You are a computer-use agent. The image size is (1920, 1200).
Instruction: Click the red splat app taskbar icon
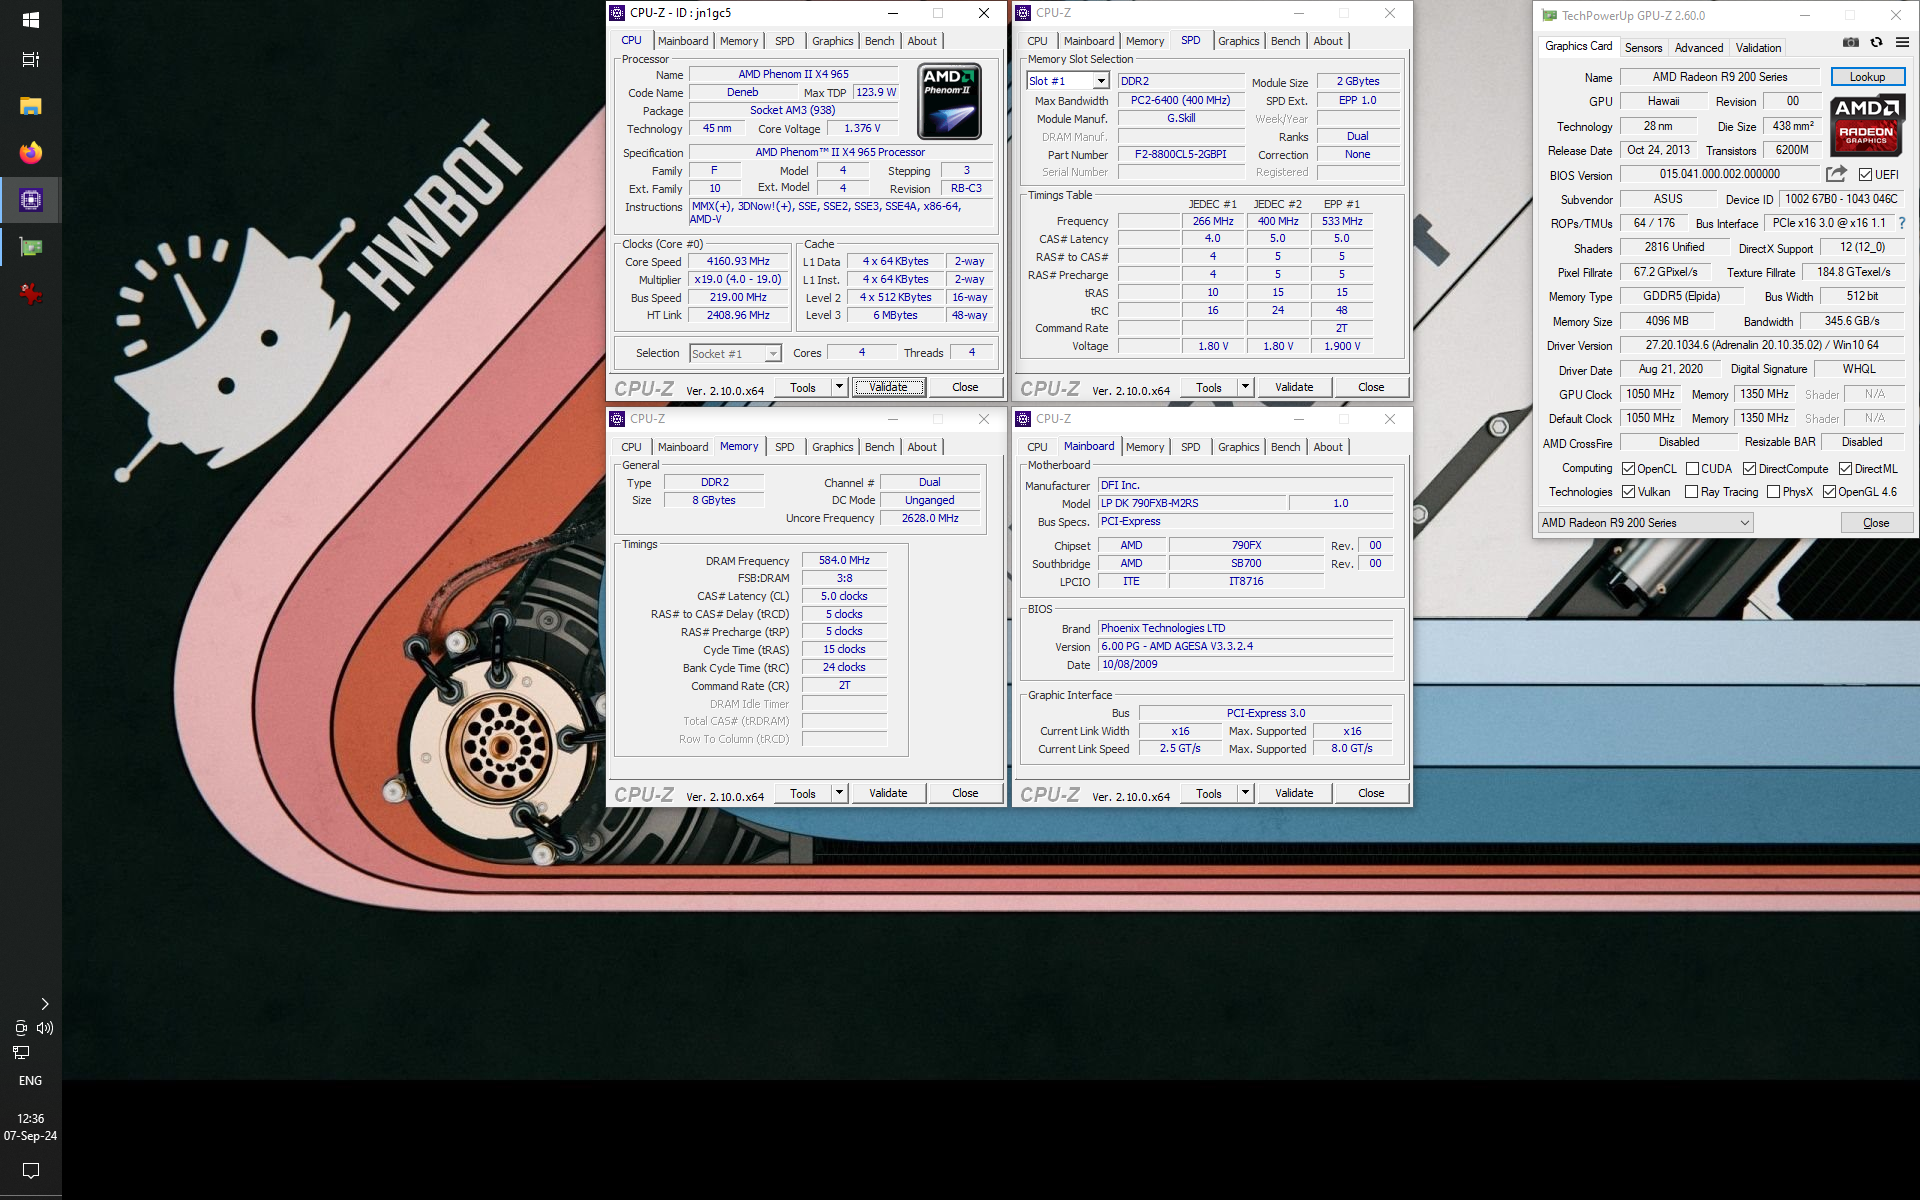[x=30, y=294]
